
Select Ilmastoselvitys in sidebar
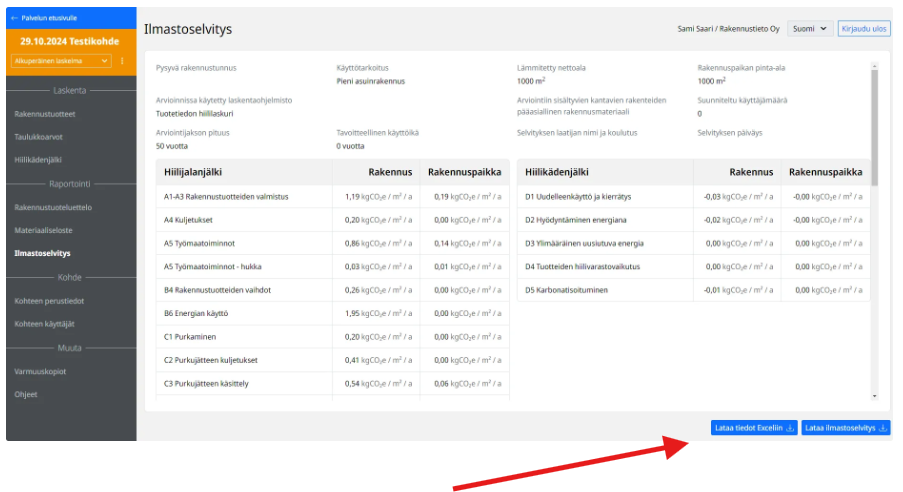pos(42,253)
